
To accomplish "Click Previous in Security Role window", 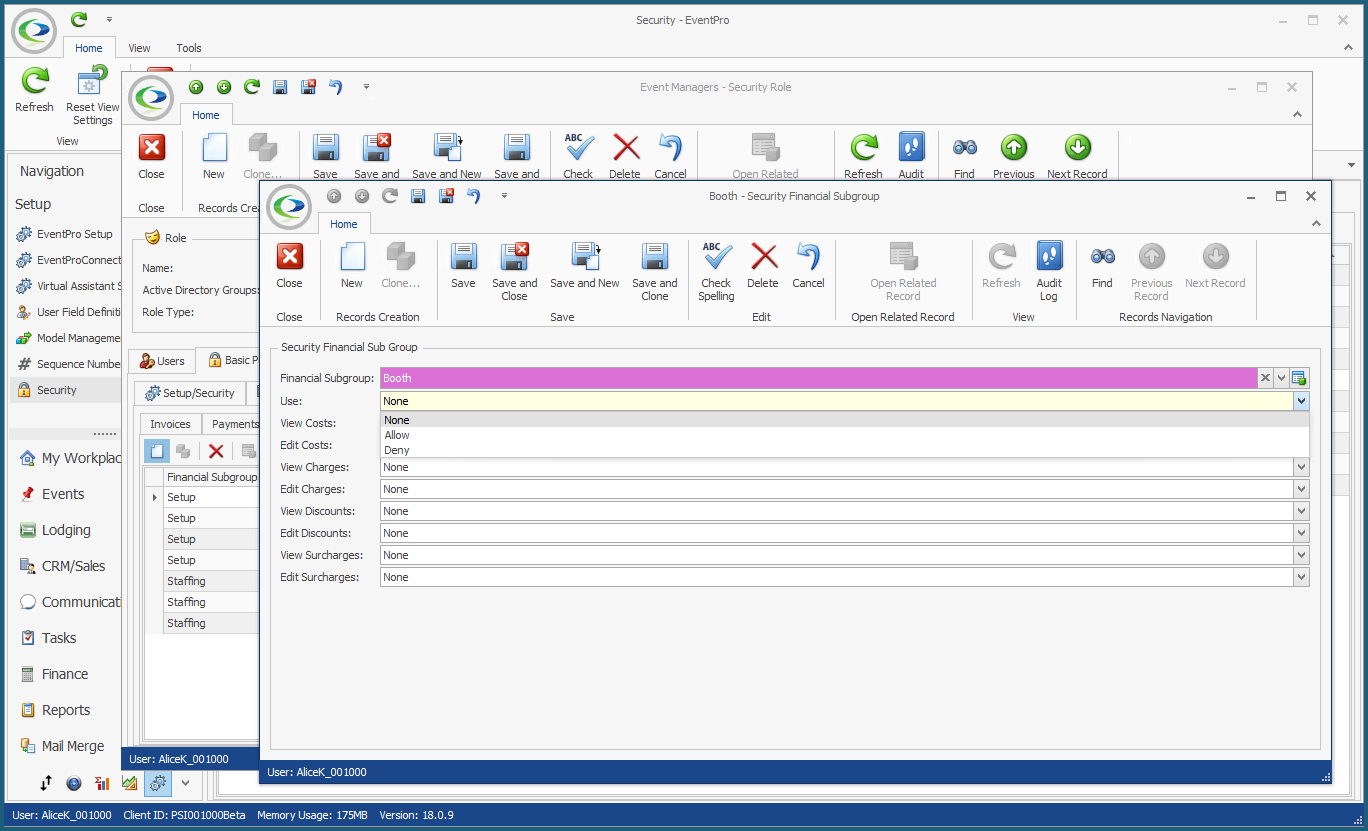I will pos(1013,157).
